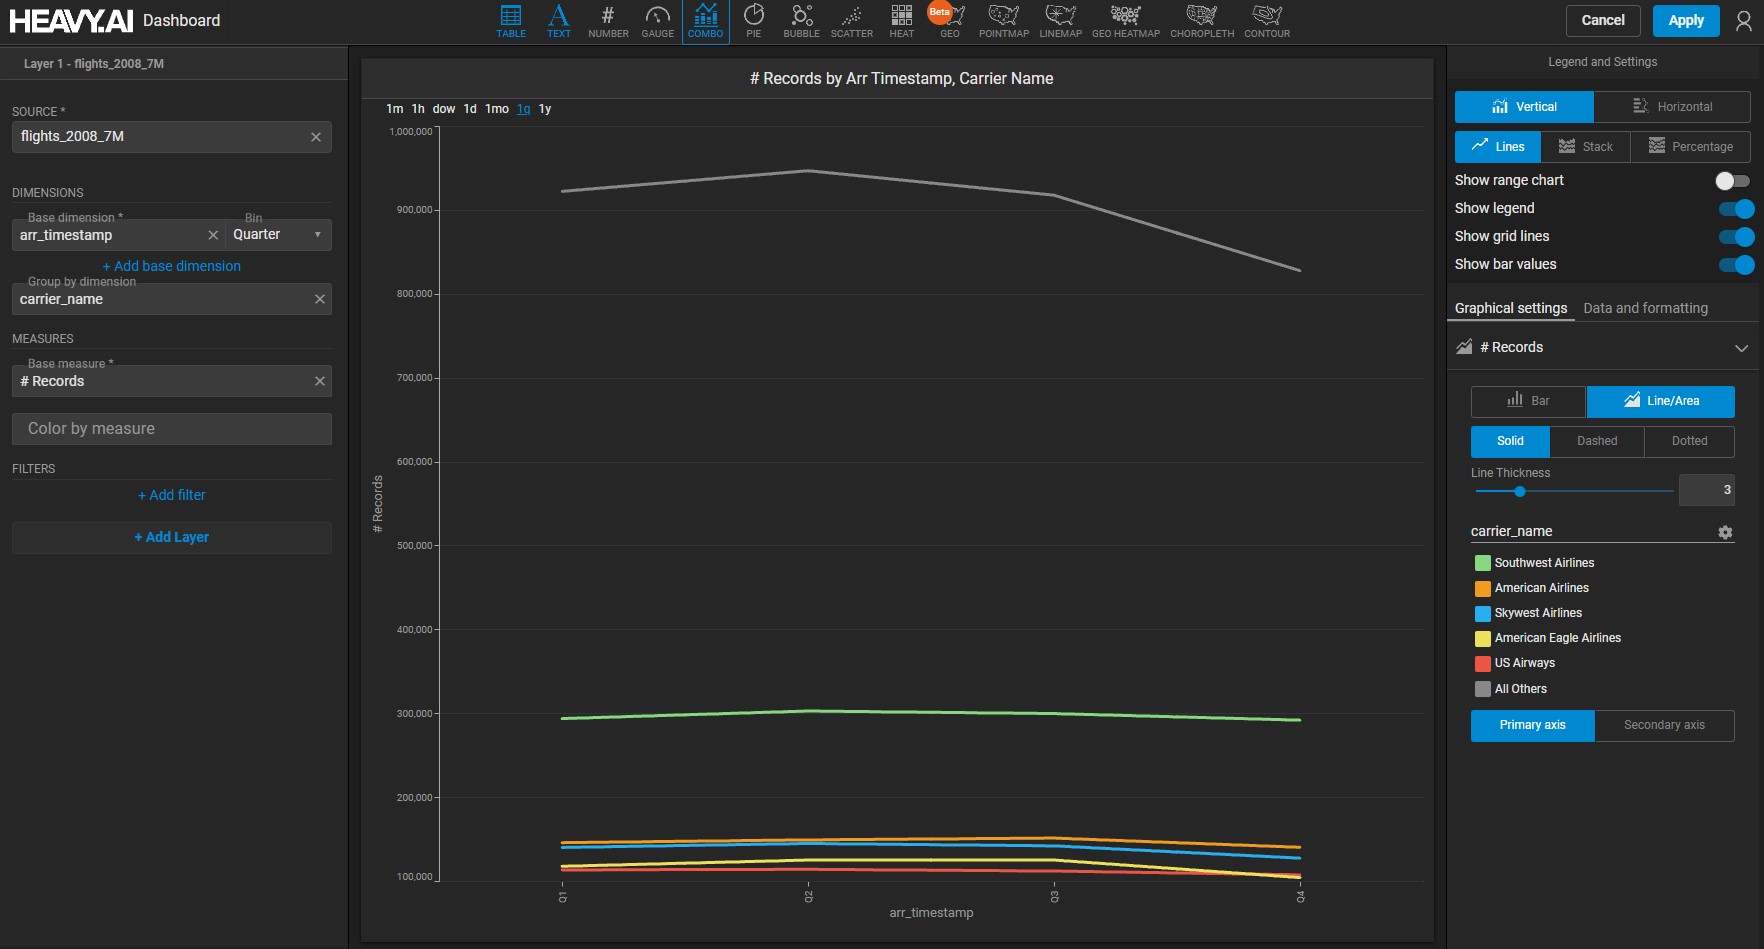Choose the Gauge chart icon

coord(657,21)
